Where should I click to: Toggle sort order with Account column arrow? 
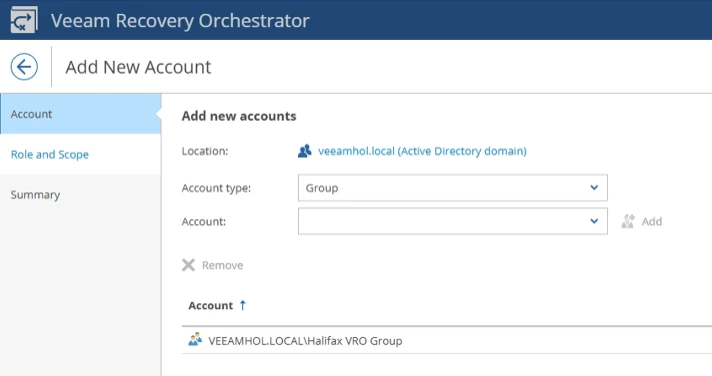pos(242,305)
